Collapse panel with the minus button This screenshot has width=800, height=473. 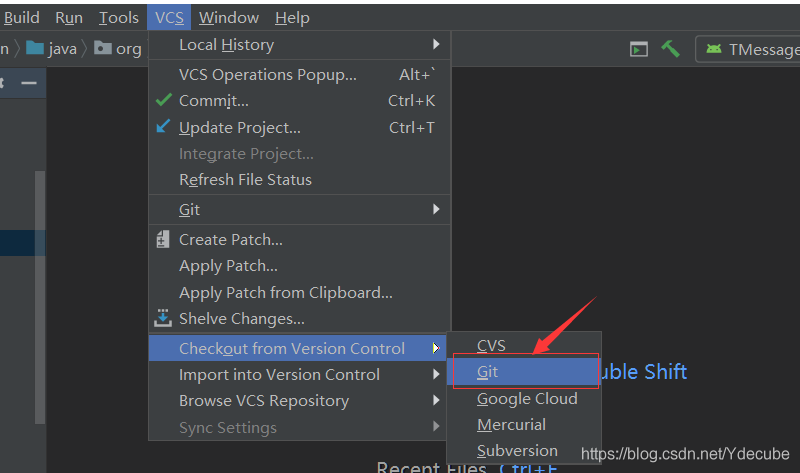tap(29, 83)
